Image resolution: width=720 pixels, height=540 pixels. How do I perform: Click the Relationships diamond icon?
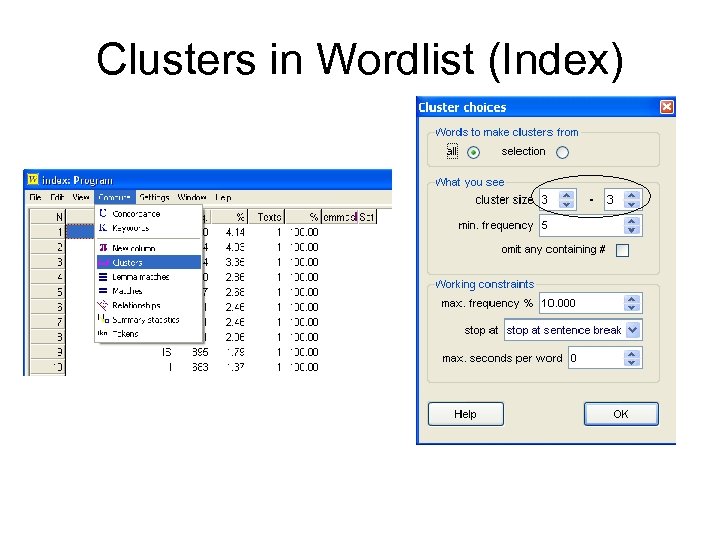point(102,305)
